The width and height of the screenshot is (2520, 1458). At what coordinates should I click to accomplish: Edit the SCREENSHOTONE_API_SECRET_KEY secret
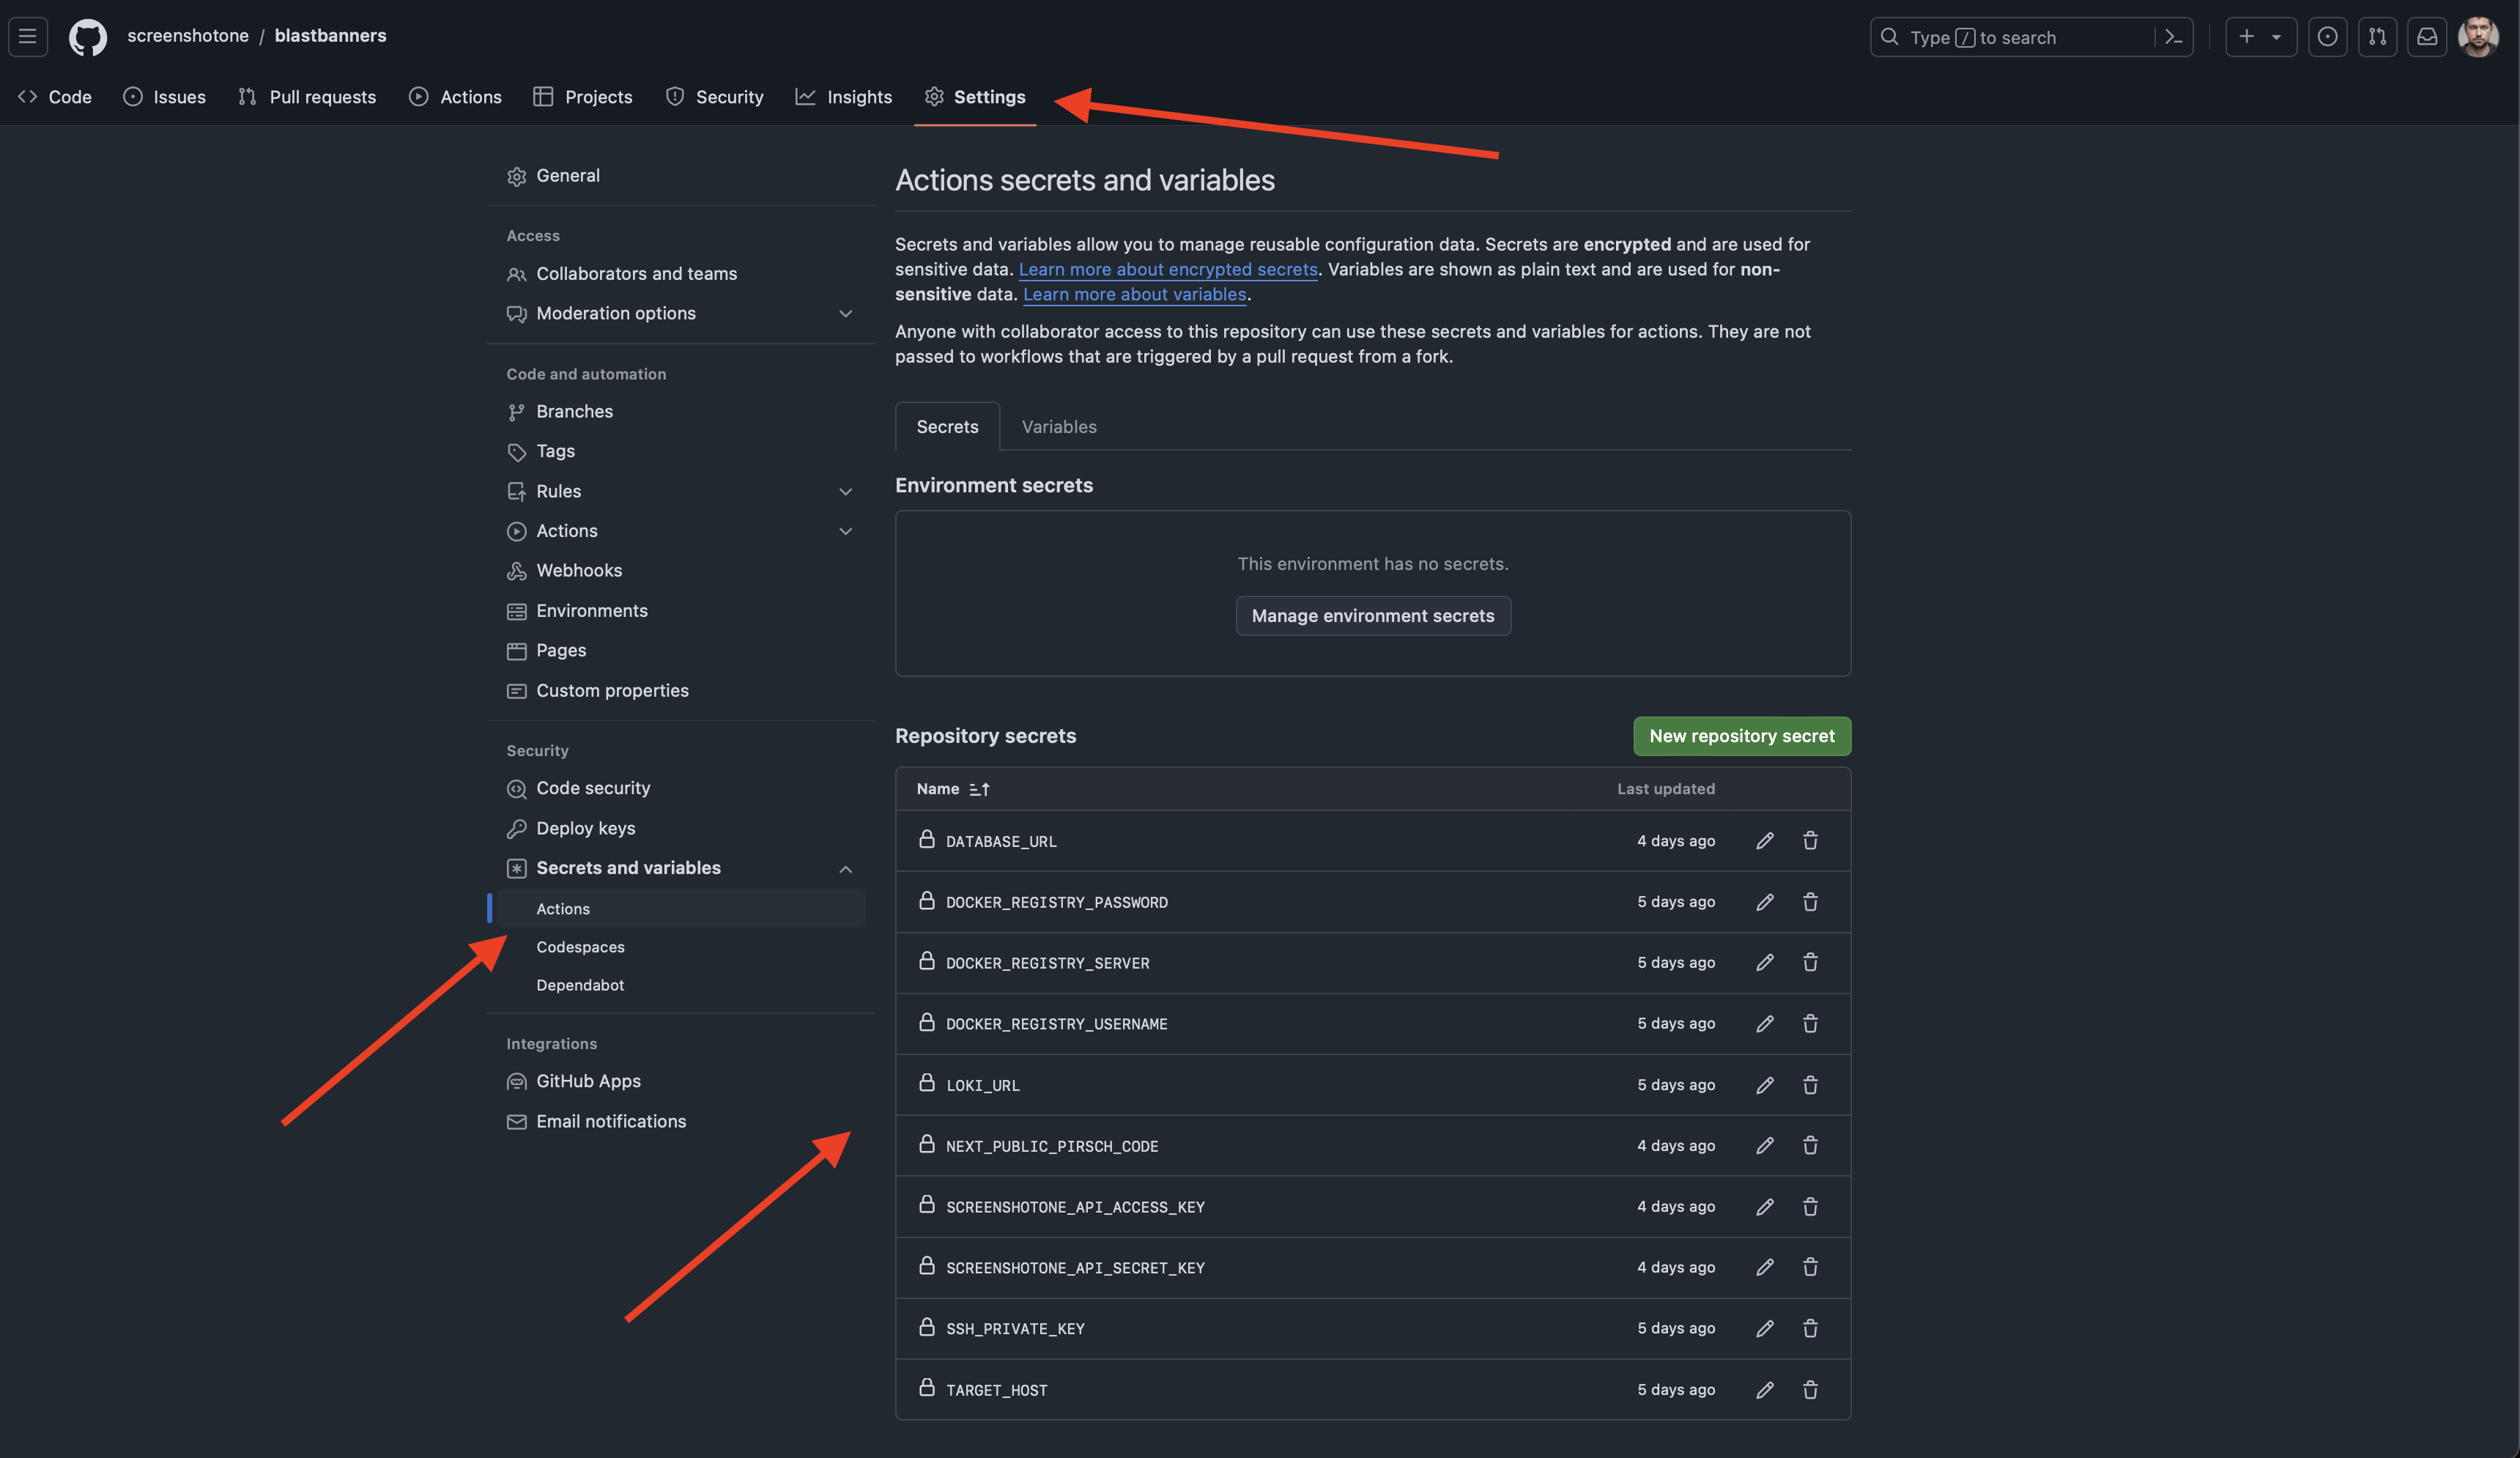[x=1765, y=1267]
